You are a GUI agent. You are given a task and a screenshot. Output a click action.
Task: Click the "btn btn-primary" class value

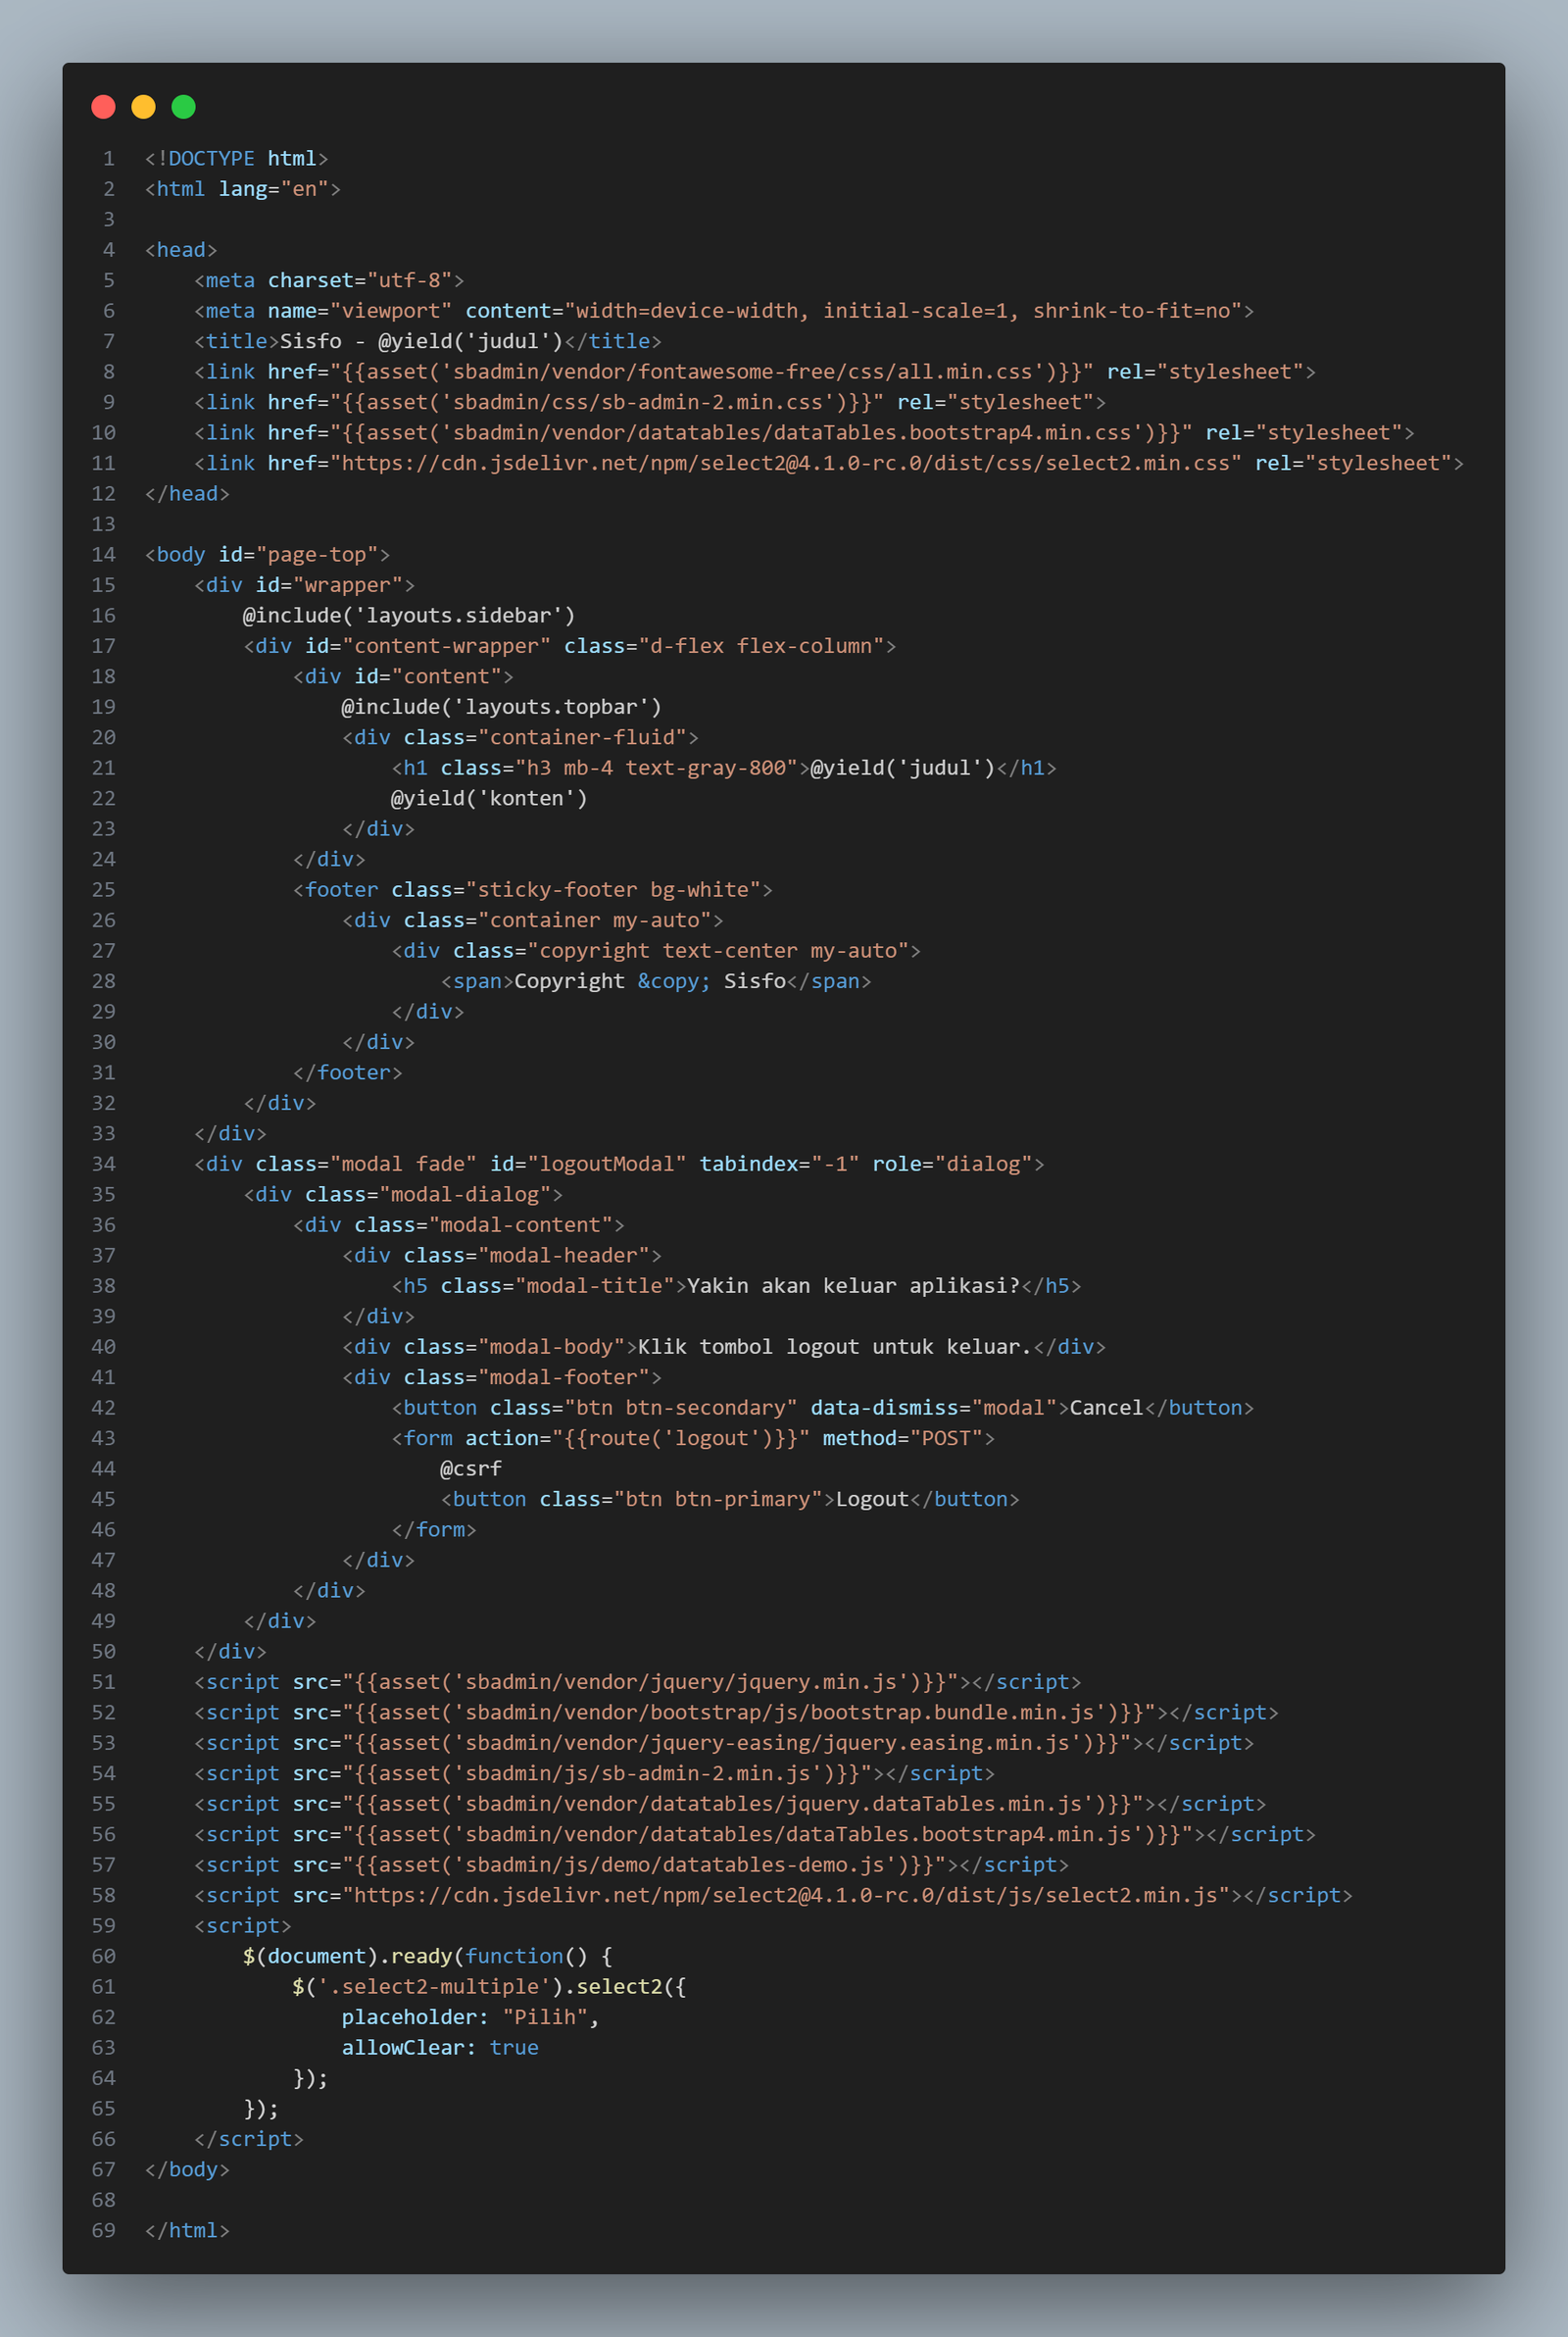[x=718, y=1500]
